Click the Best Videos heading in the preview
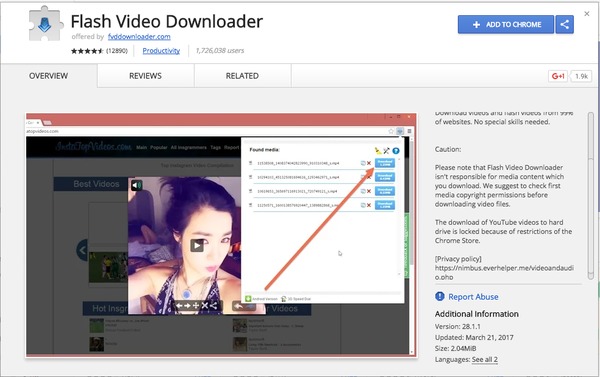600x377 pixels. [x=96, y=184]
